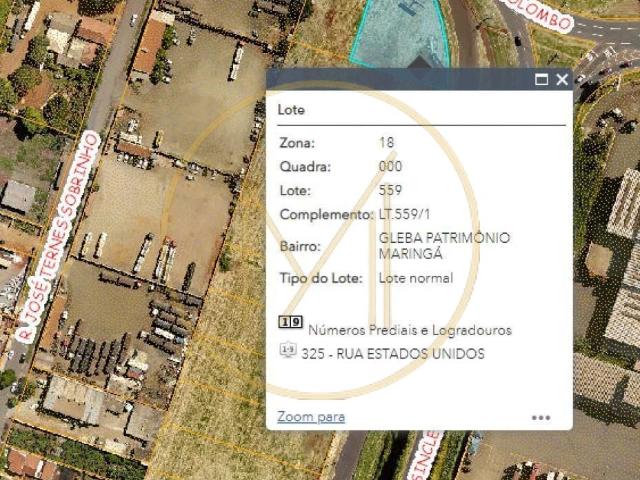Image resolution: width=640 pixels, height=480 pixels.
Task: Click the 19 Números Prediais icon
Action: [290, 322]
